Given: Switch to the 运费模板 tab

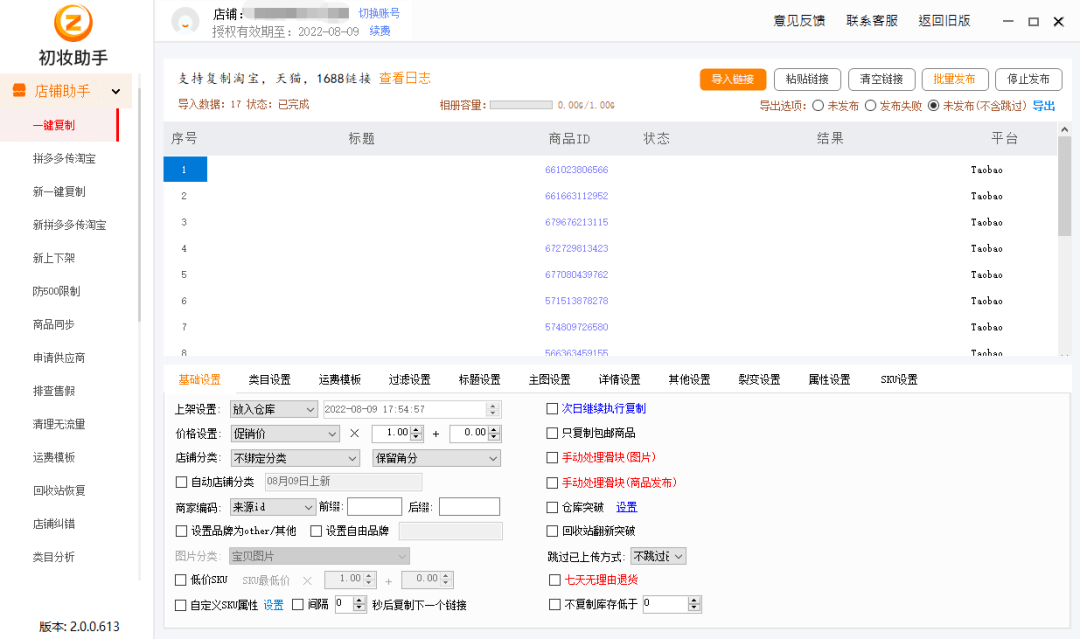Looking at the screenshot, I should tap(340, 379).
